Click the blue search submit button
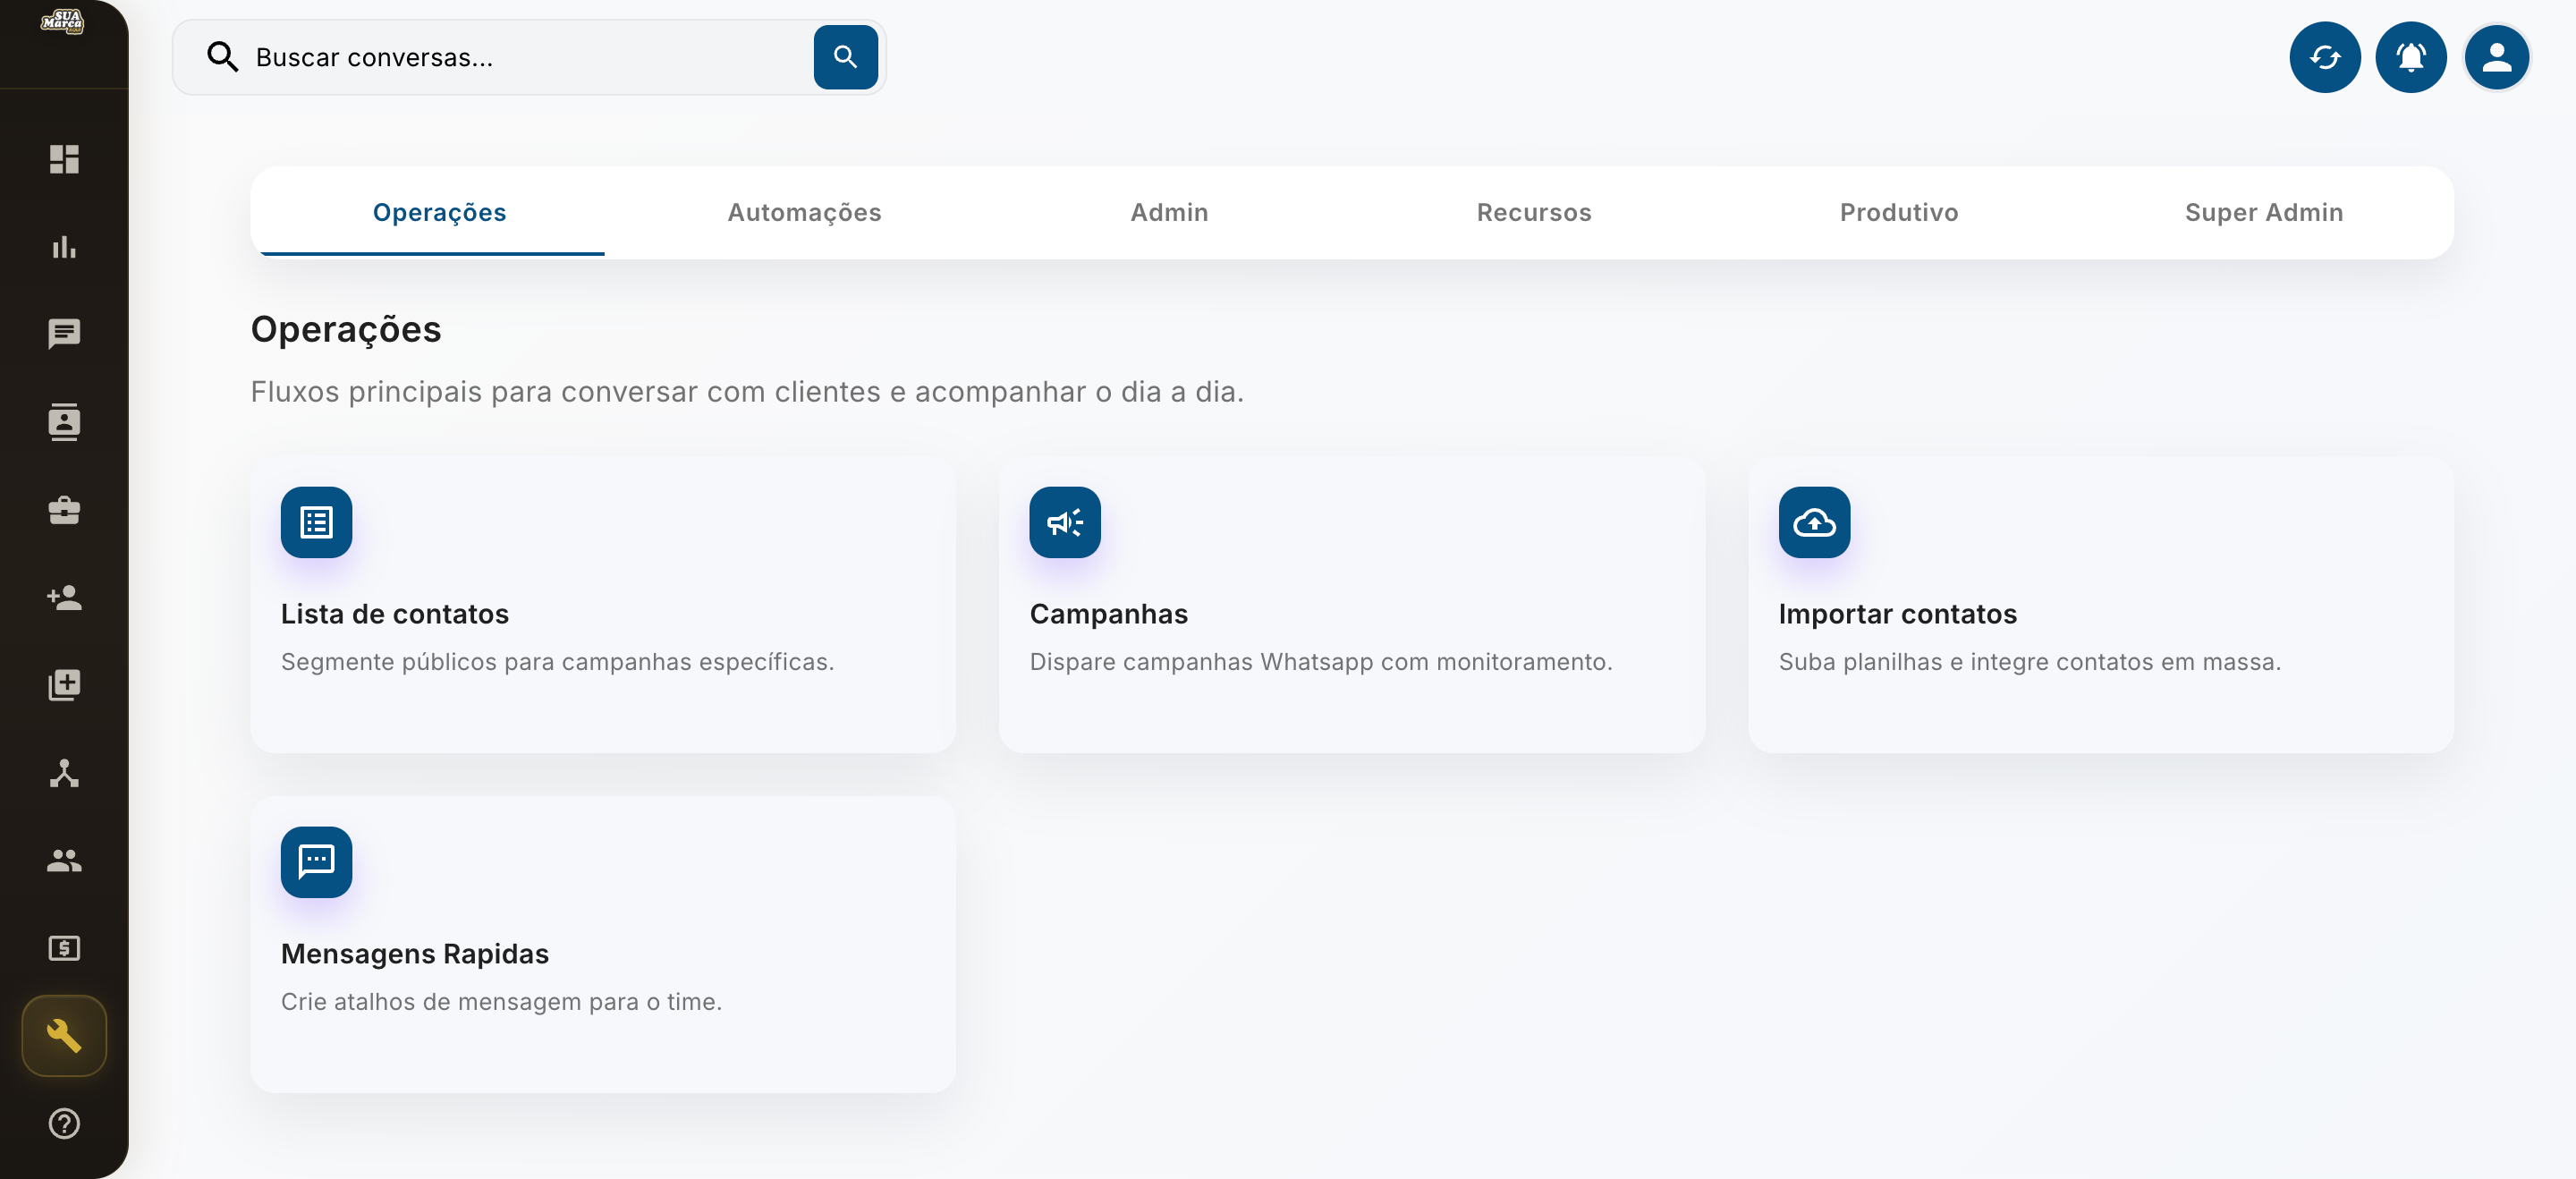This screenshot has width=2576, height=1179. click(845, 58)
